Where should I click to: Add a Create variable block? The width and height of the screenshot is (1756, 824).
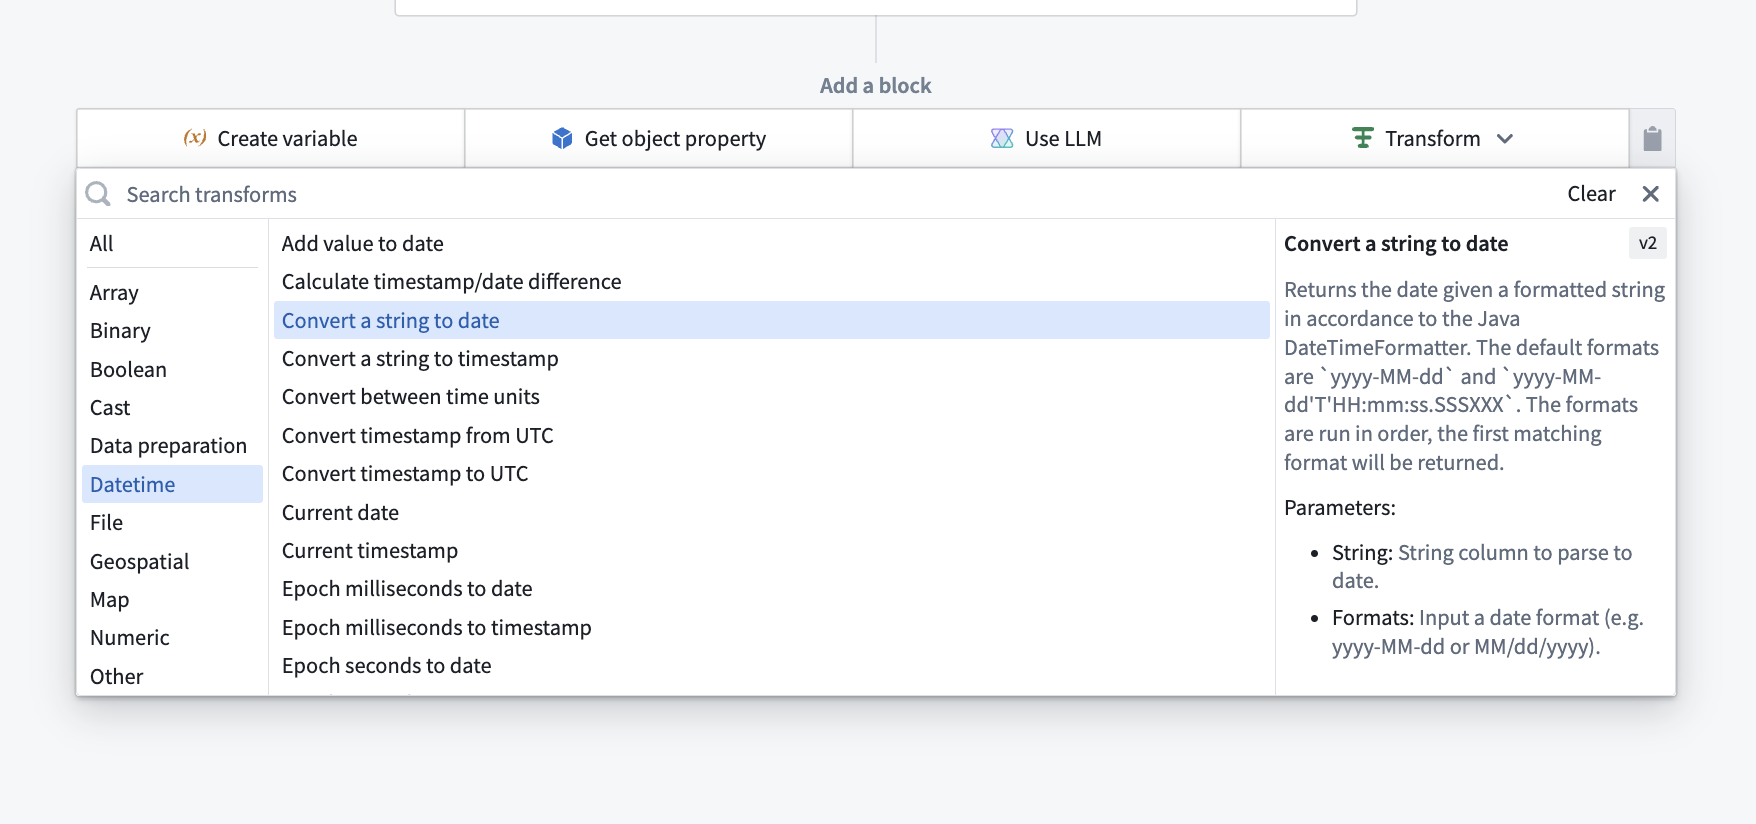[x=271, y=138]
